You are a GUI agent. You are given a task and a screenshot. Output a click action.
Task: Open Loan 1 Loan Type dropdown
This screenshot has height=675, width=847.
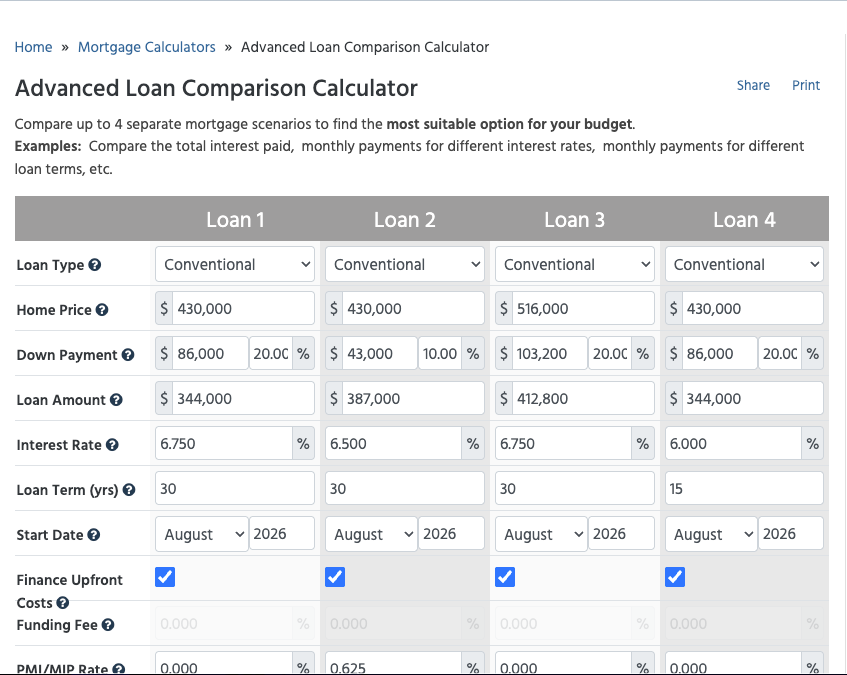pos(235,264)
